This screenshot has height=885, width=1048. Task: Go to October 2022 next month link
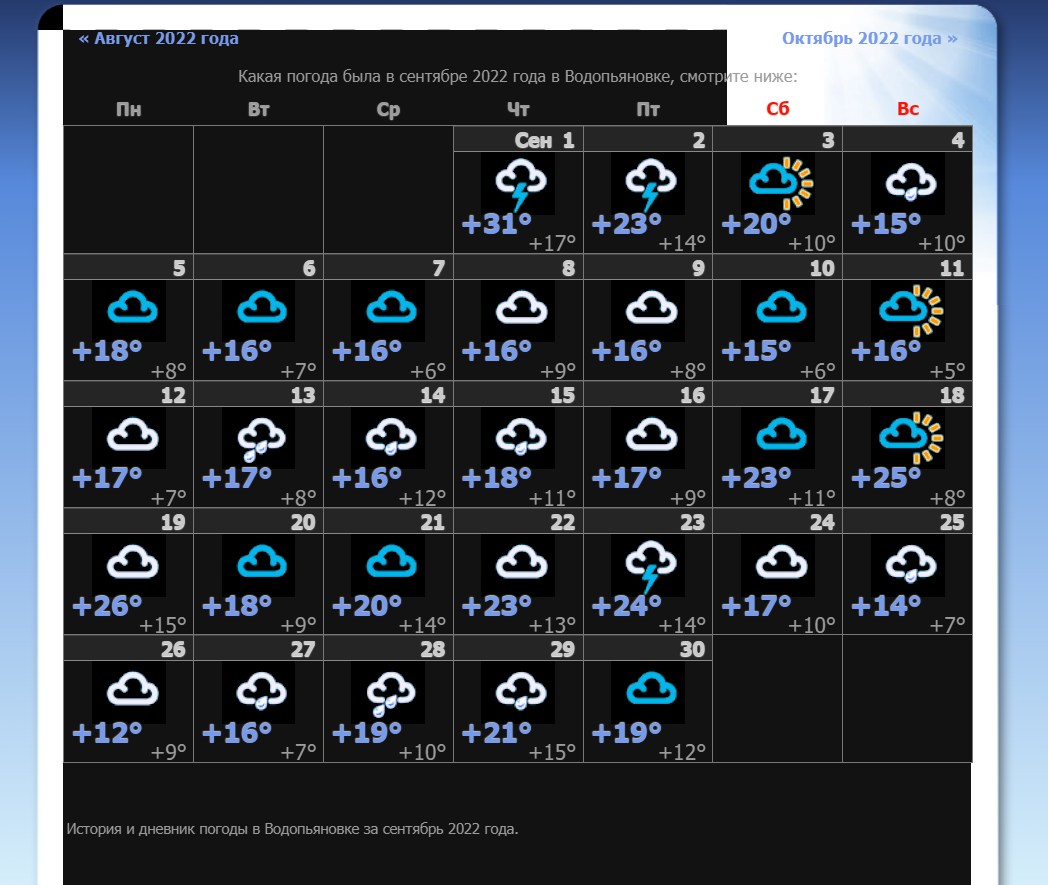[869, 39]
